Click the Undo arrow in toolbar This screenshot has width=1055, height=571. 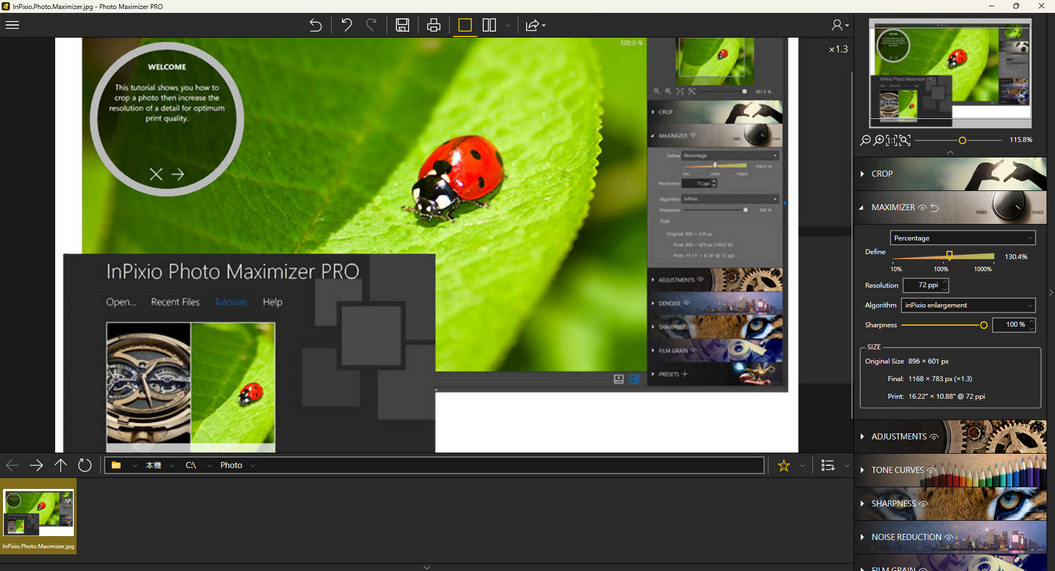pyautogui.click(x=346, y=25)
